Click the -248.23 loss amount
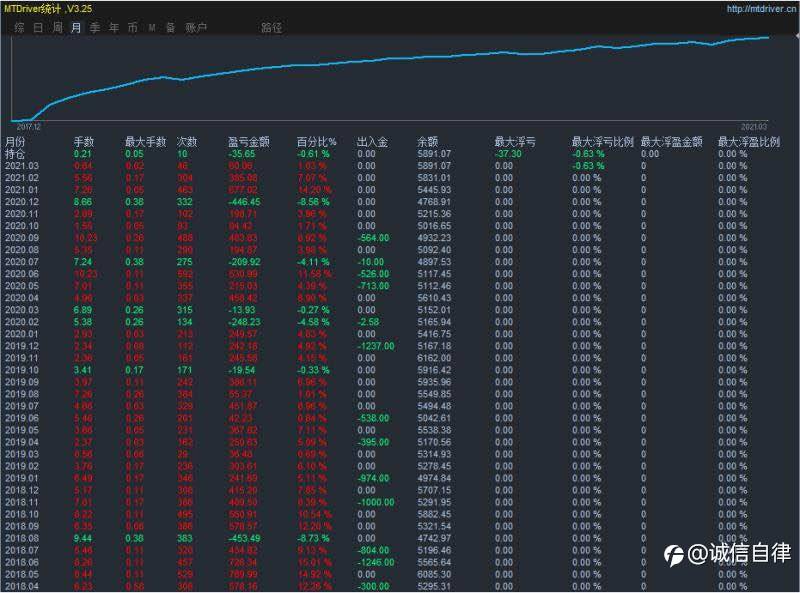This screenshot has height=593, width=800. 244,322
